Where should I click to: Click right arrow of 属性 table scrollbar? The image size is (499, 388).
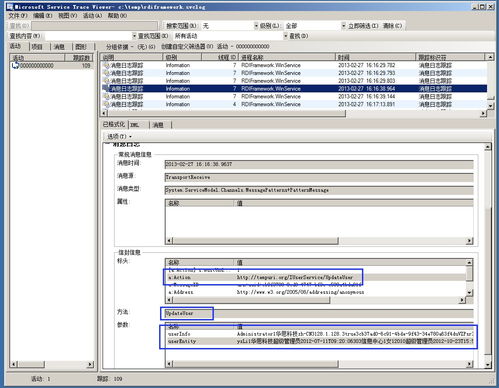click(x=469, y=241)
